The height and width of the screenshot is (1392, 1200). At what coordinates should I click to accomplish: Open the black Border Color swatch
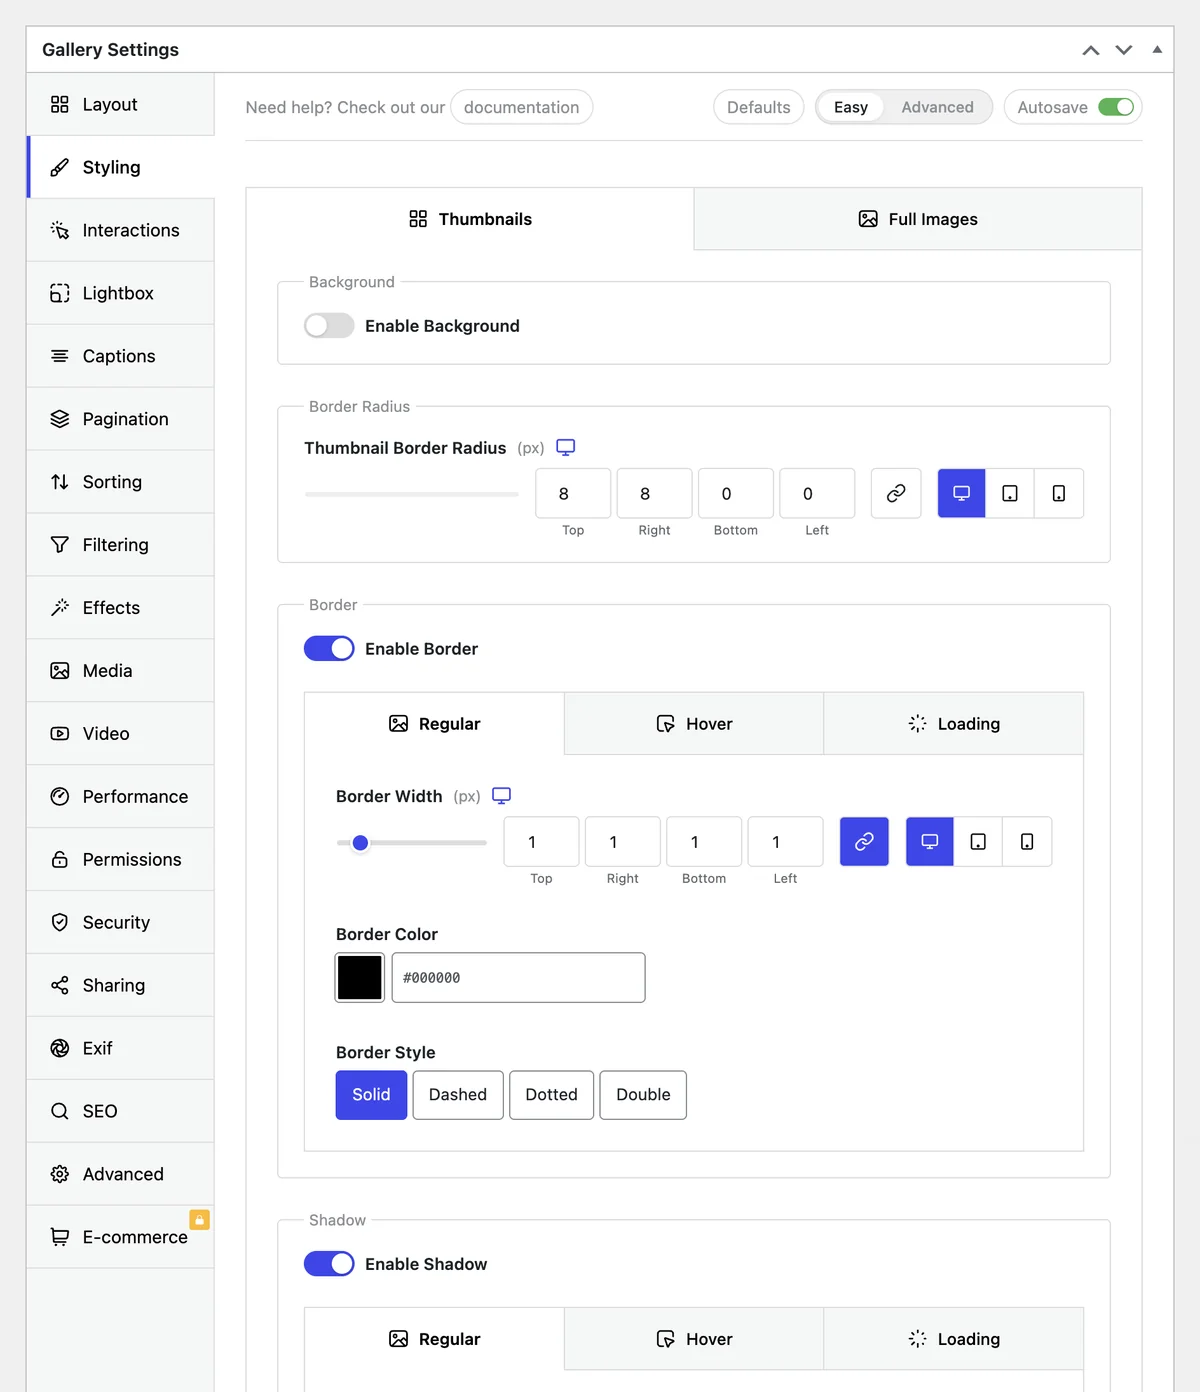point(360,977)
